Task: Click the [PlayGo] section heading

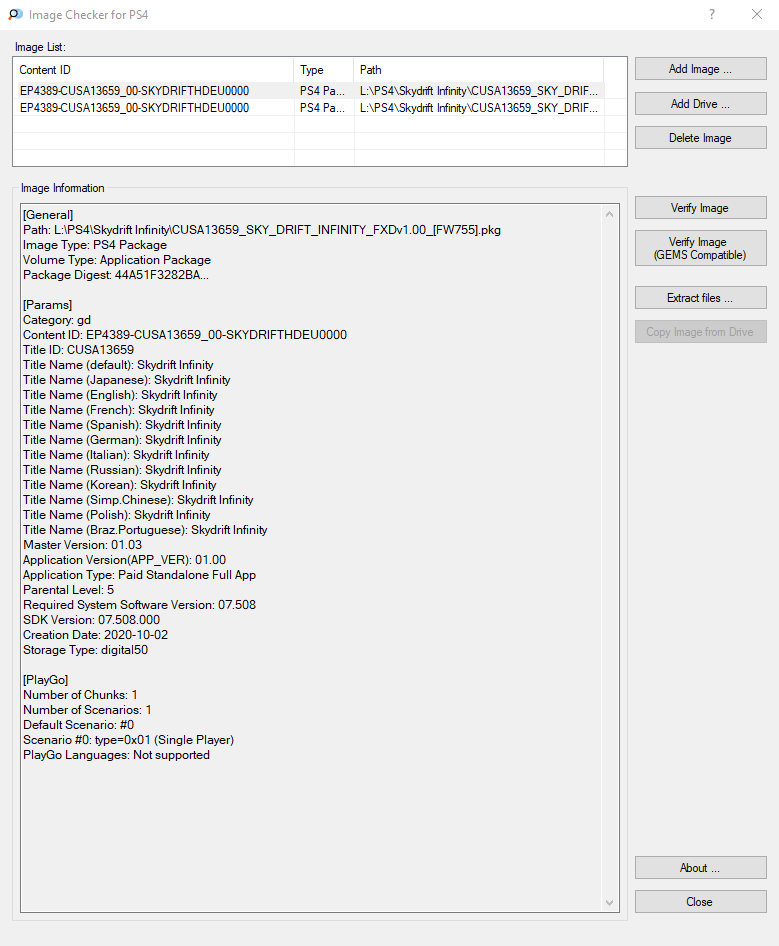Action: click(x=46, y=680)
